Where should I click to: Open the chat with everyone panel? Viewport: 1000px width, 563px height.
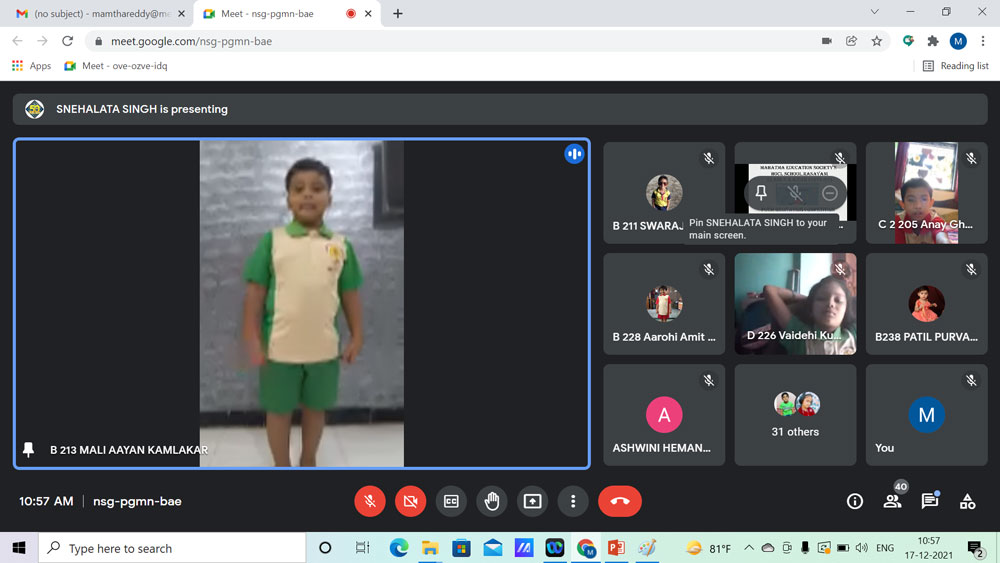(929, 501)
